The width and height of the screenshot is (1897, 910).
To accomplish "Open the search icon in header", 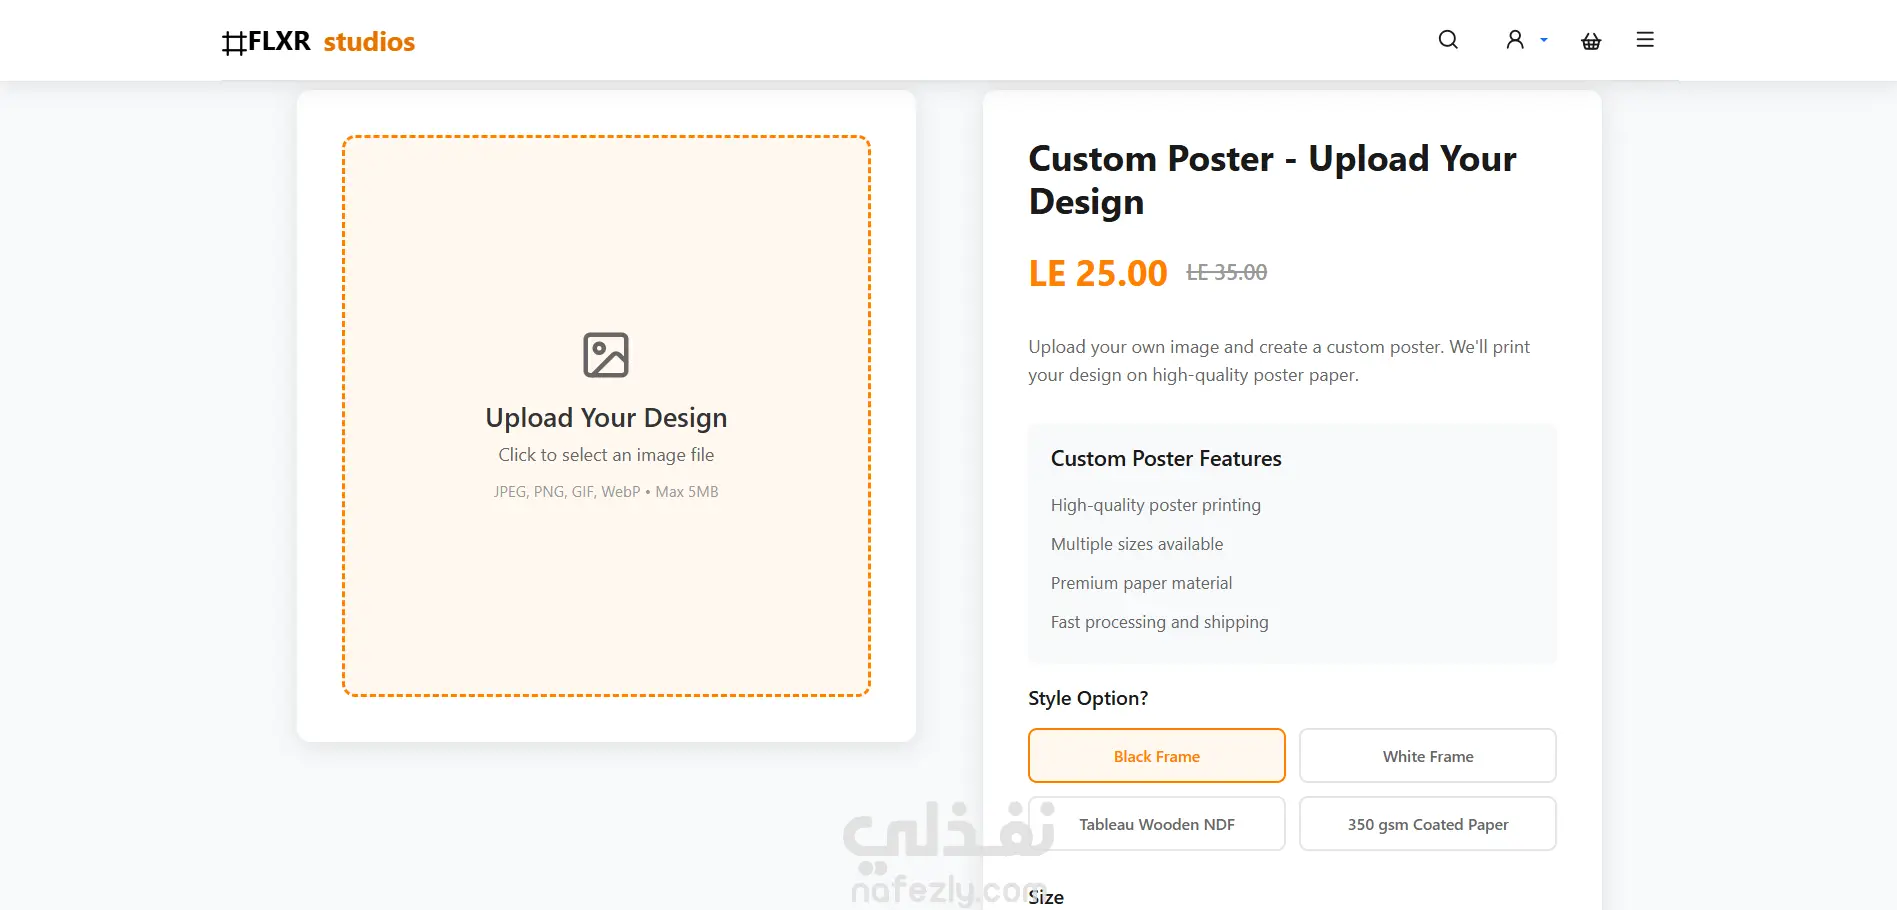I will tap(1447, 40).
